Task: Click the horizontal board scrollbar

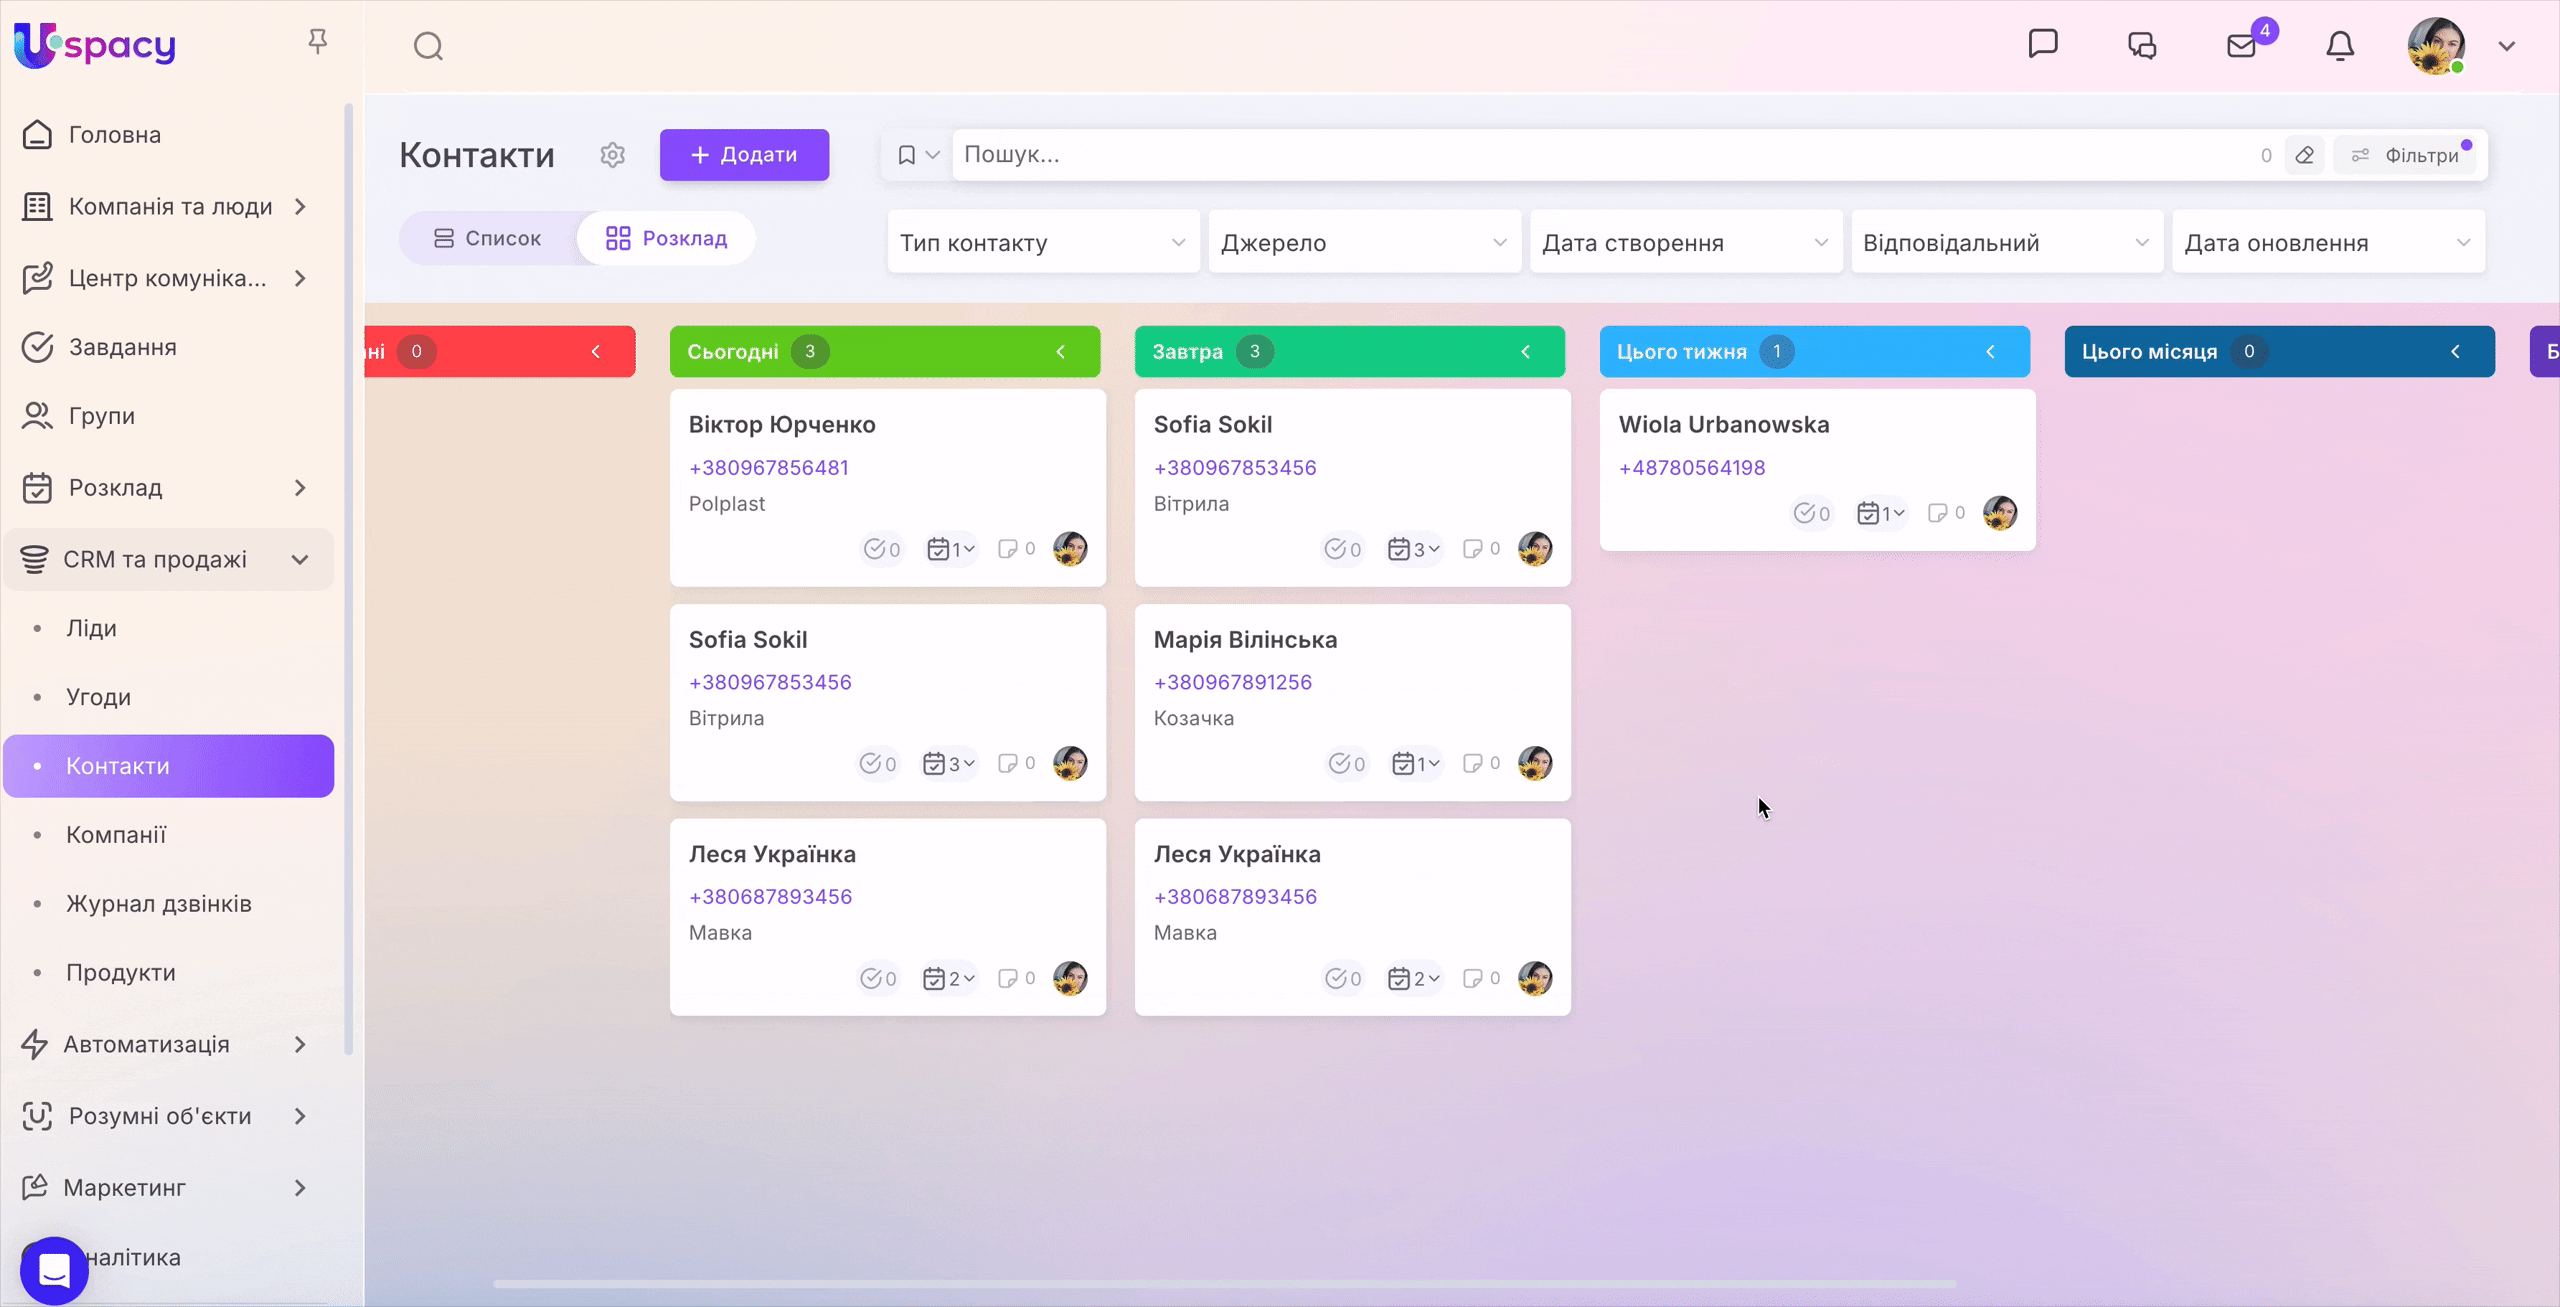Action: [1224, 1284]
